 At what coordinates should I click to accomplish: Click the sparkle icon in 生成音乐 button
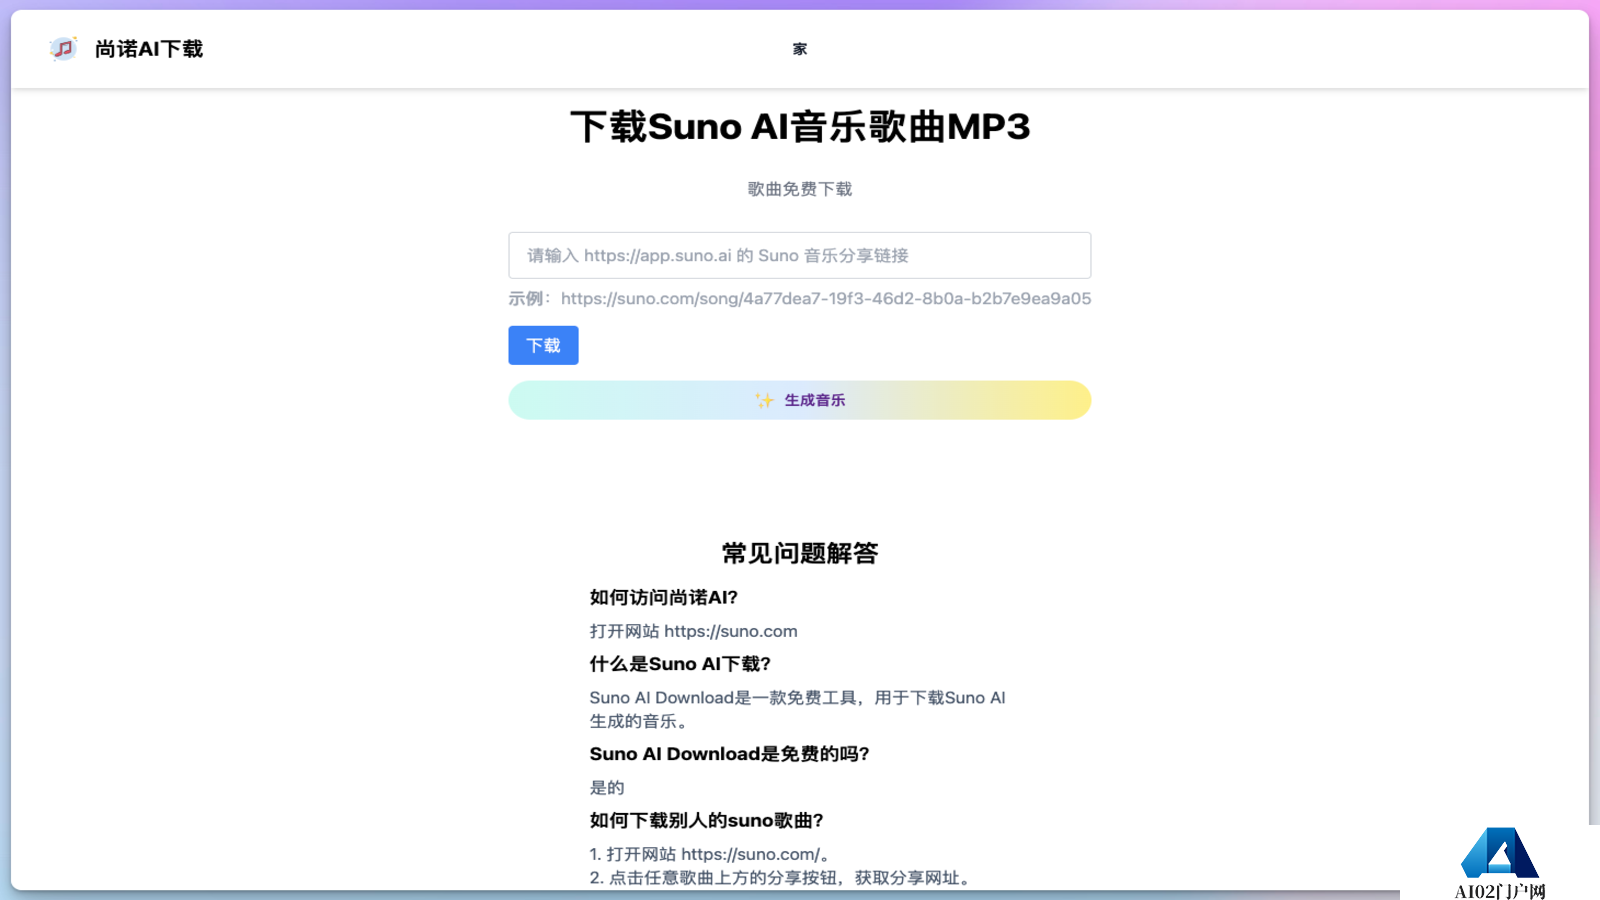765,400
